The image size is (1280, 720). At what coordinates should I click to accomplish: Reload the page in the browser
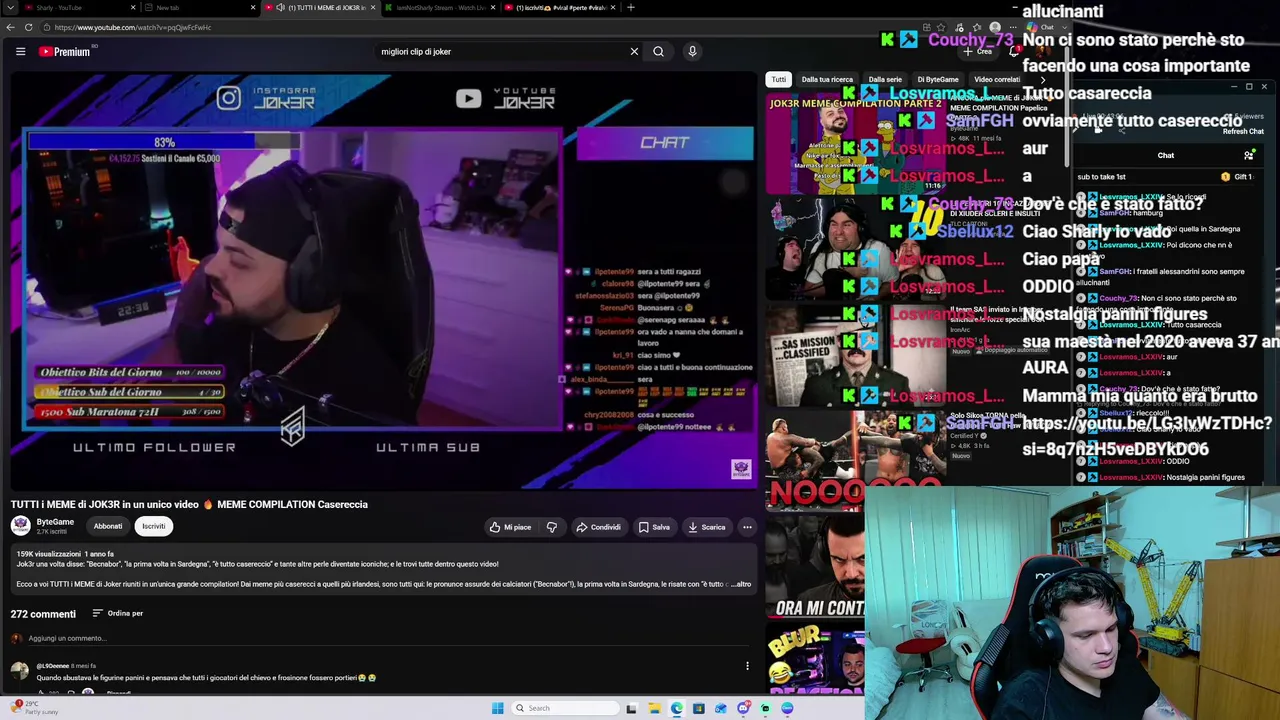28,27
